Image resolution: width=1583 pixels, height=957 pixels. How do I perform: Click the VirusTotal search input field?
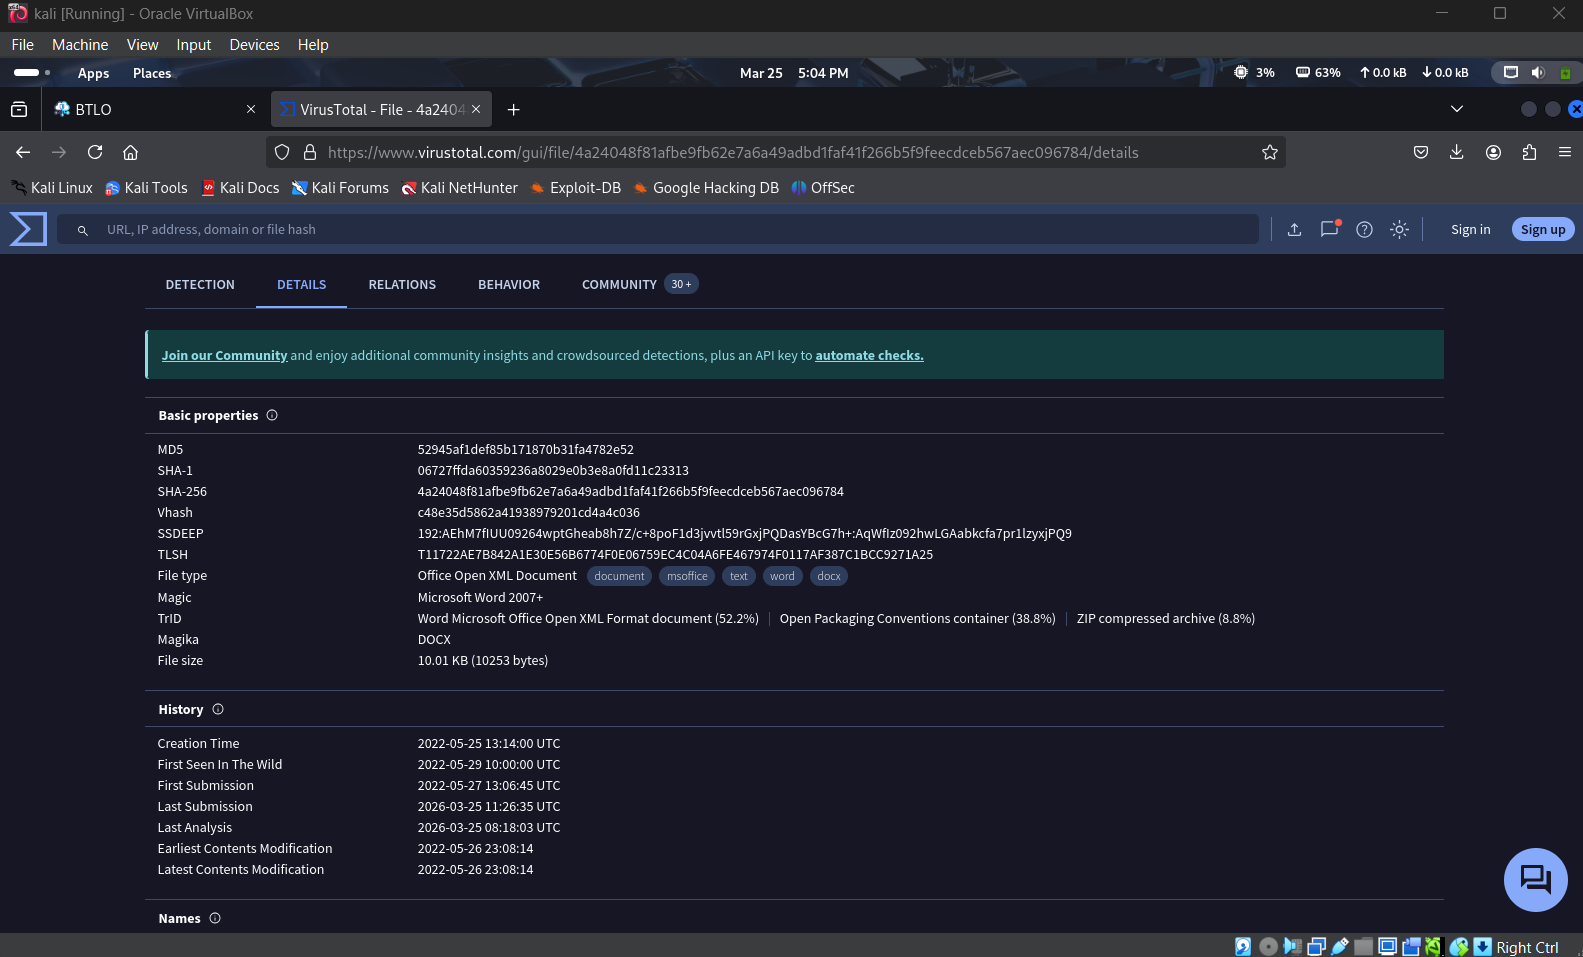[658, 229]
